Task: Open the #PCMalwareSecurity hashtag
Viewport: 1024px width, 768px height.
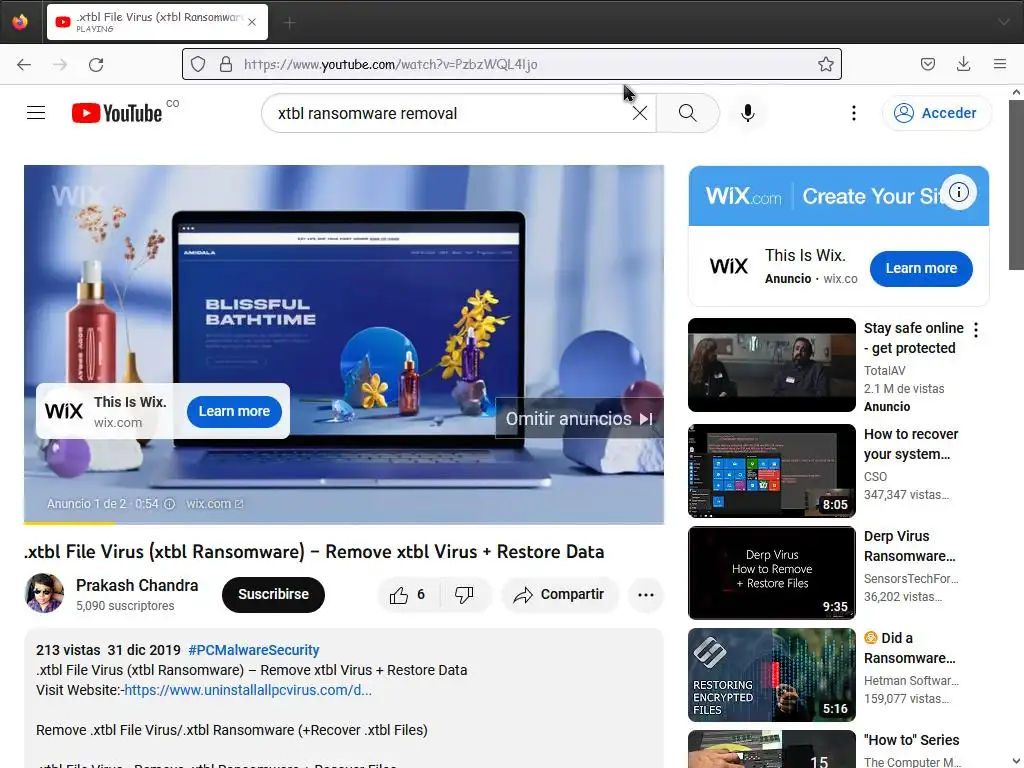Action: click(x=253, y=650)
